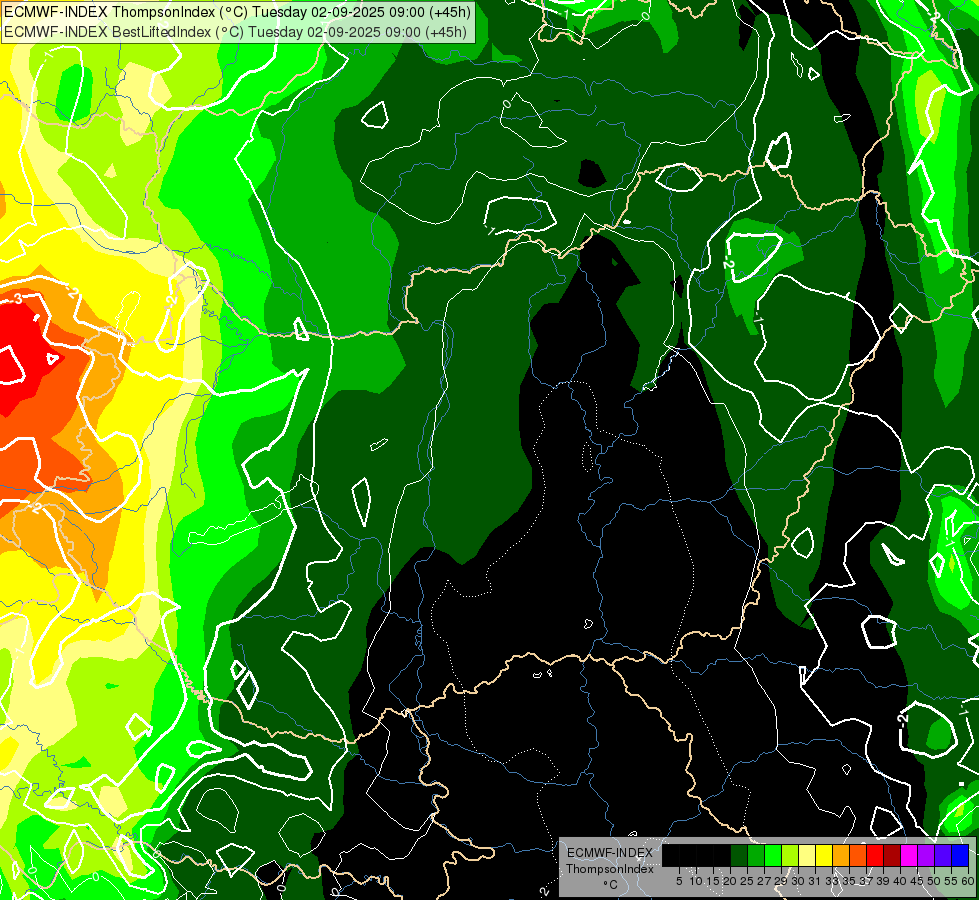The height and width of the screenshot is (900, 979).
Task: Click the ECMWF-INDEX BestLiftedIndex title line
Action: coord(235,31)
